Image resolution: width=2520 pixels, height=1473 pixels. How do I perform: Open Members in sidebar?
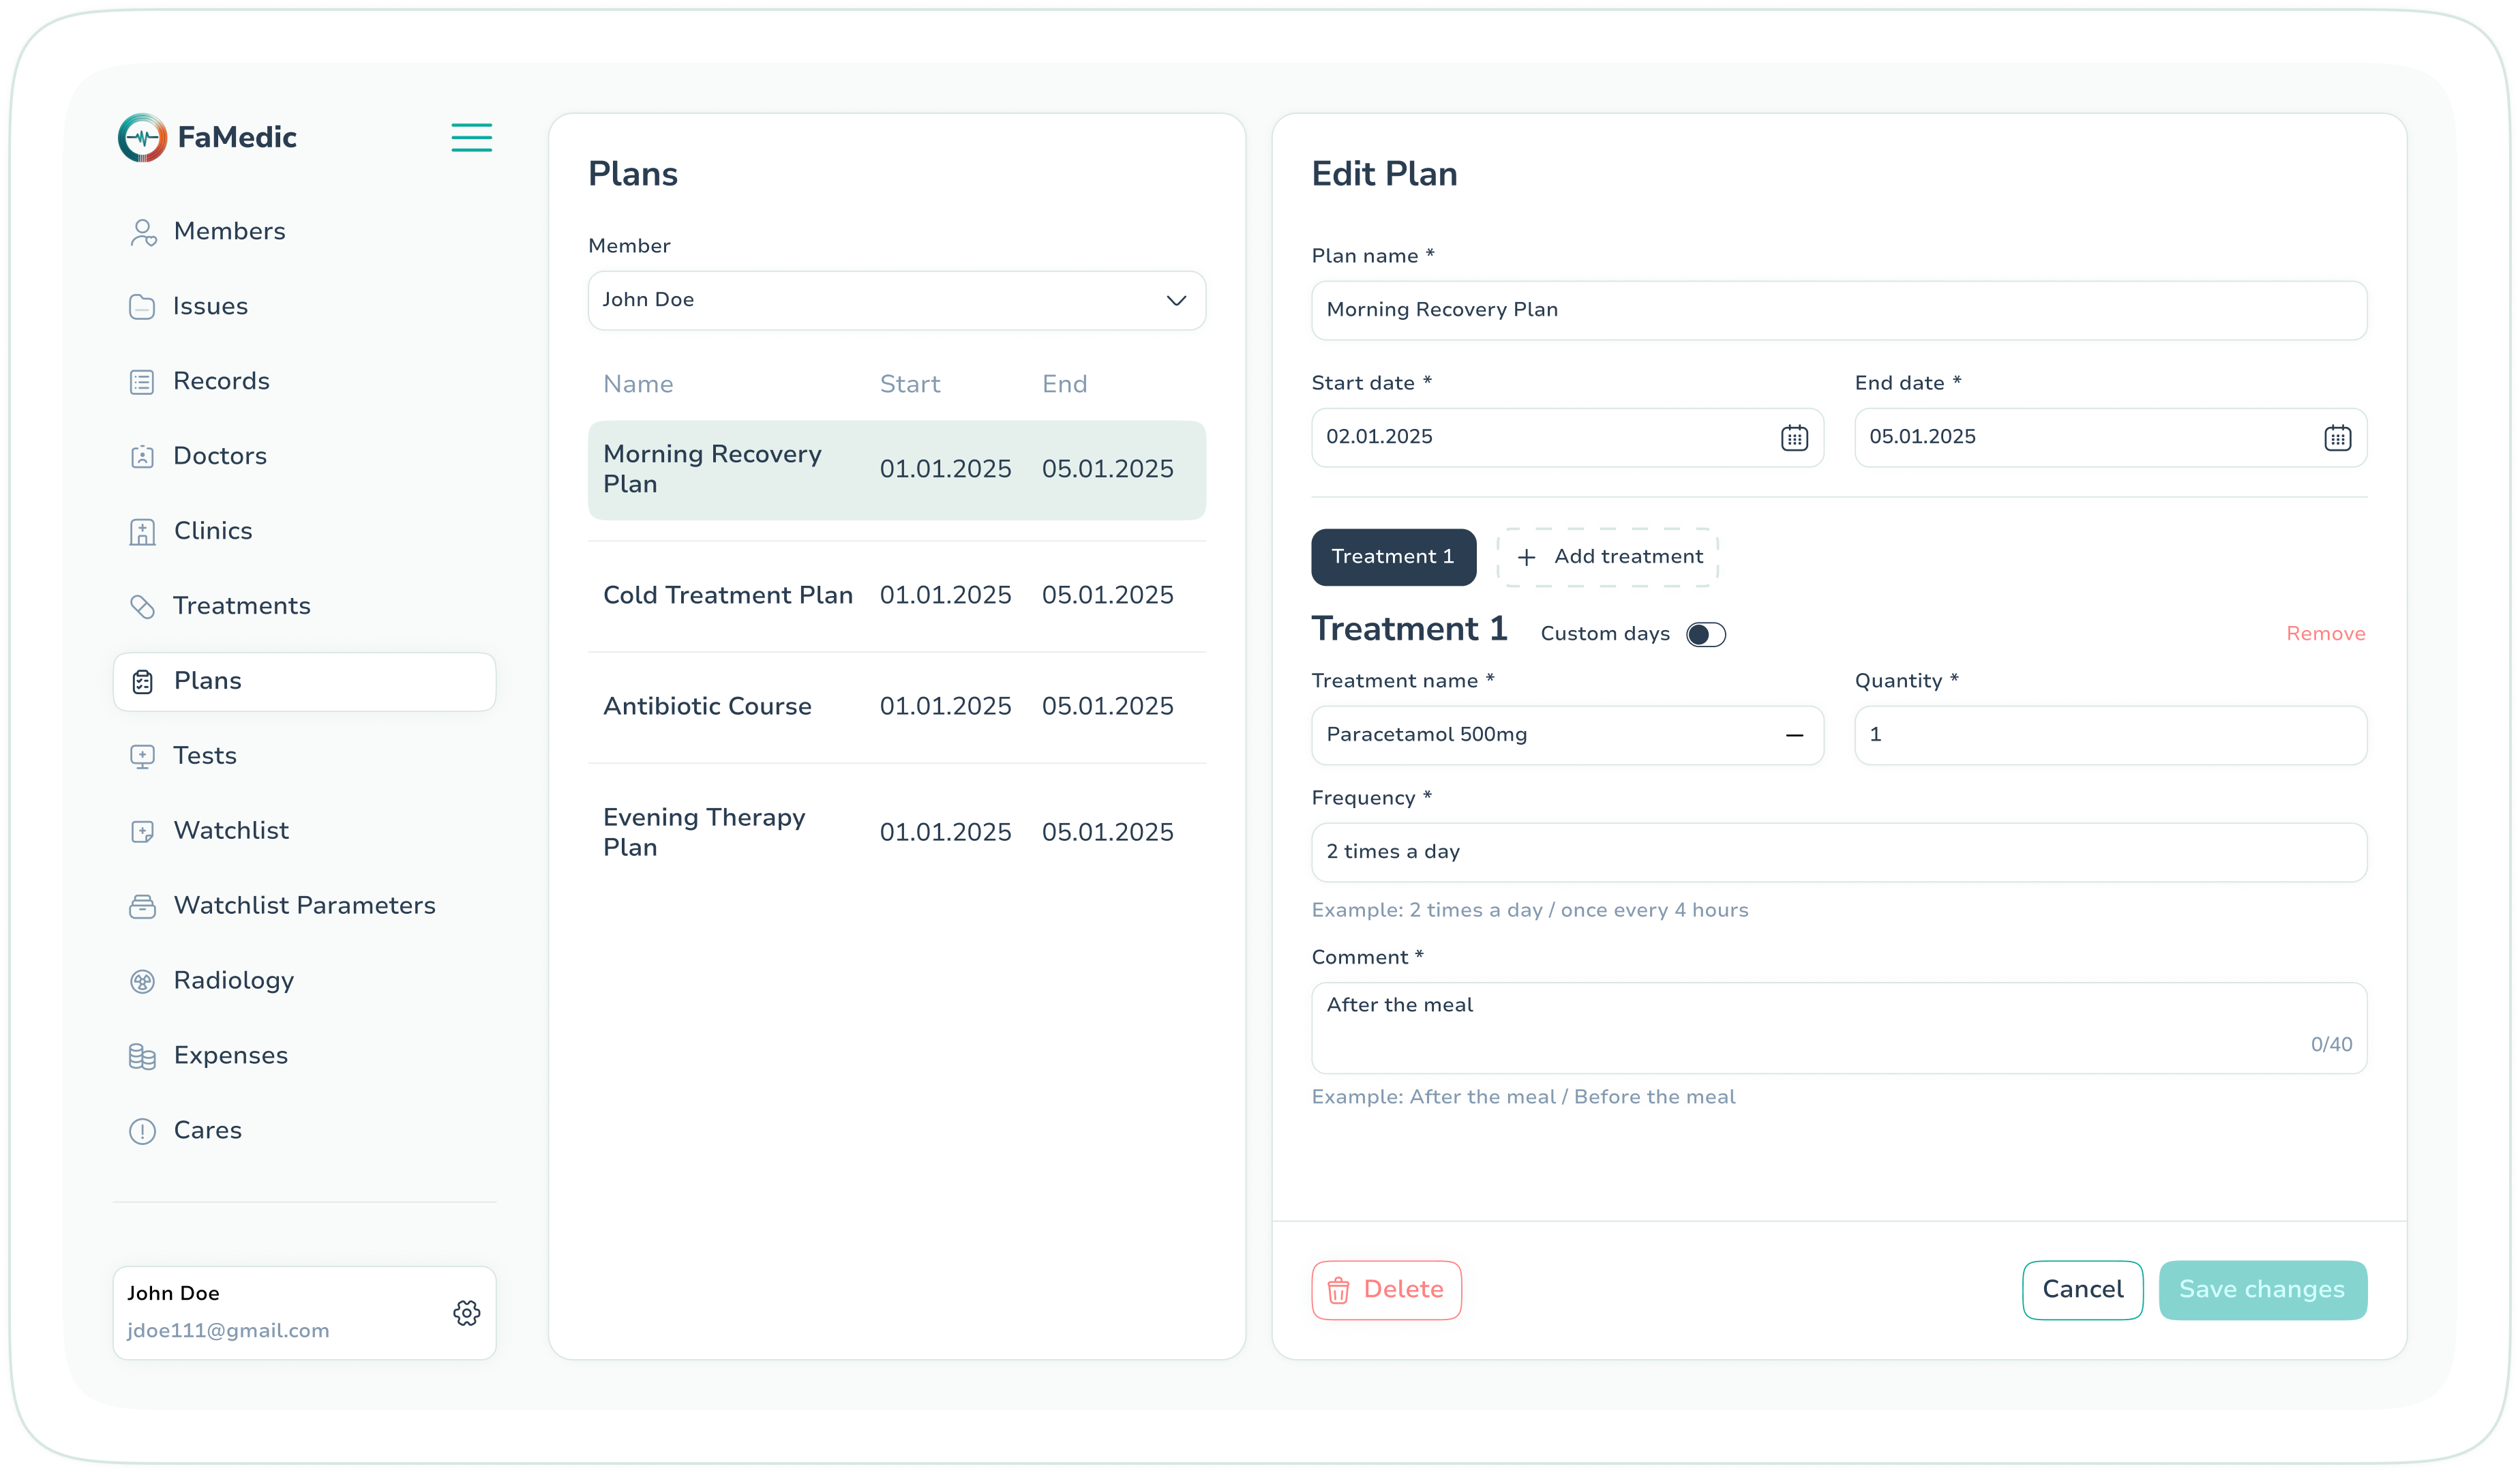[304, 232]
